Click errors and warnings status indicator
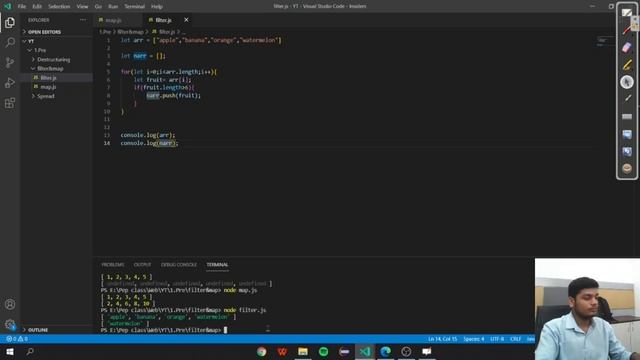 point(17,339)
